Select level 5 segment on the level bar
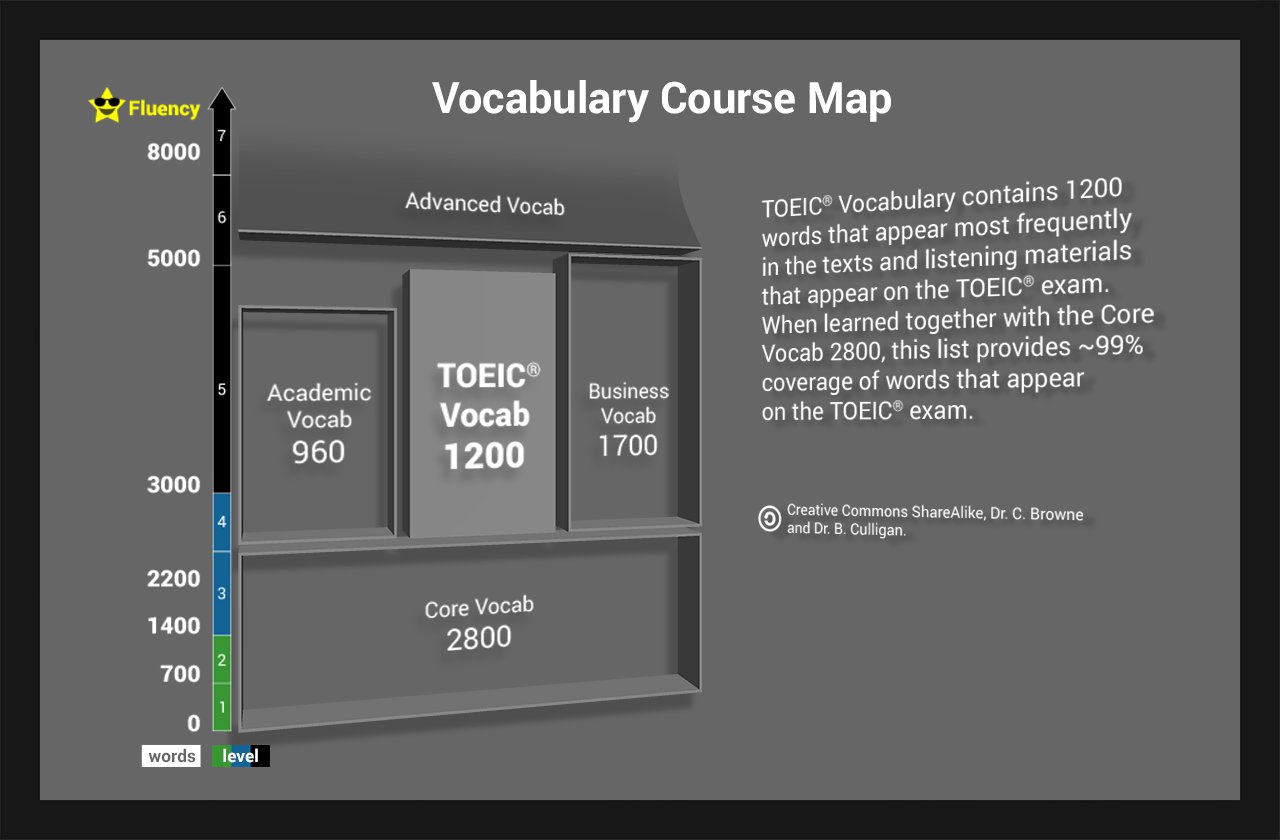Image resolution: width=1280 pixels, height=840 pixels. pos(222,379)
